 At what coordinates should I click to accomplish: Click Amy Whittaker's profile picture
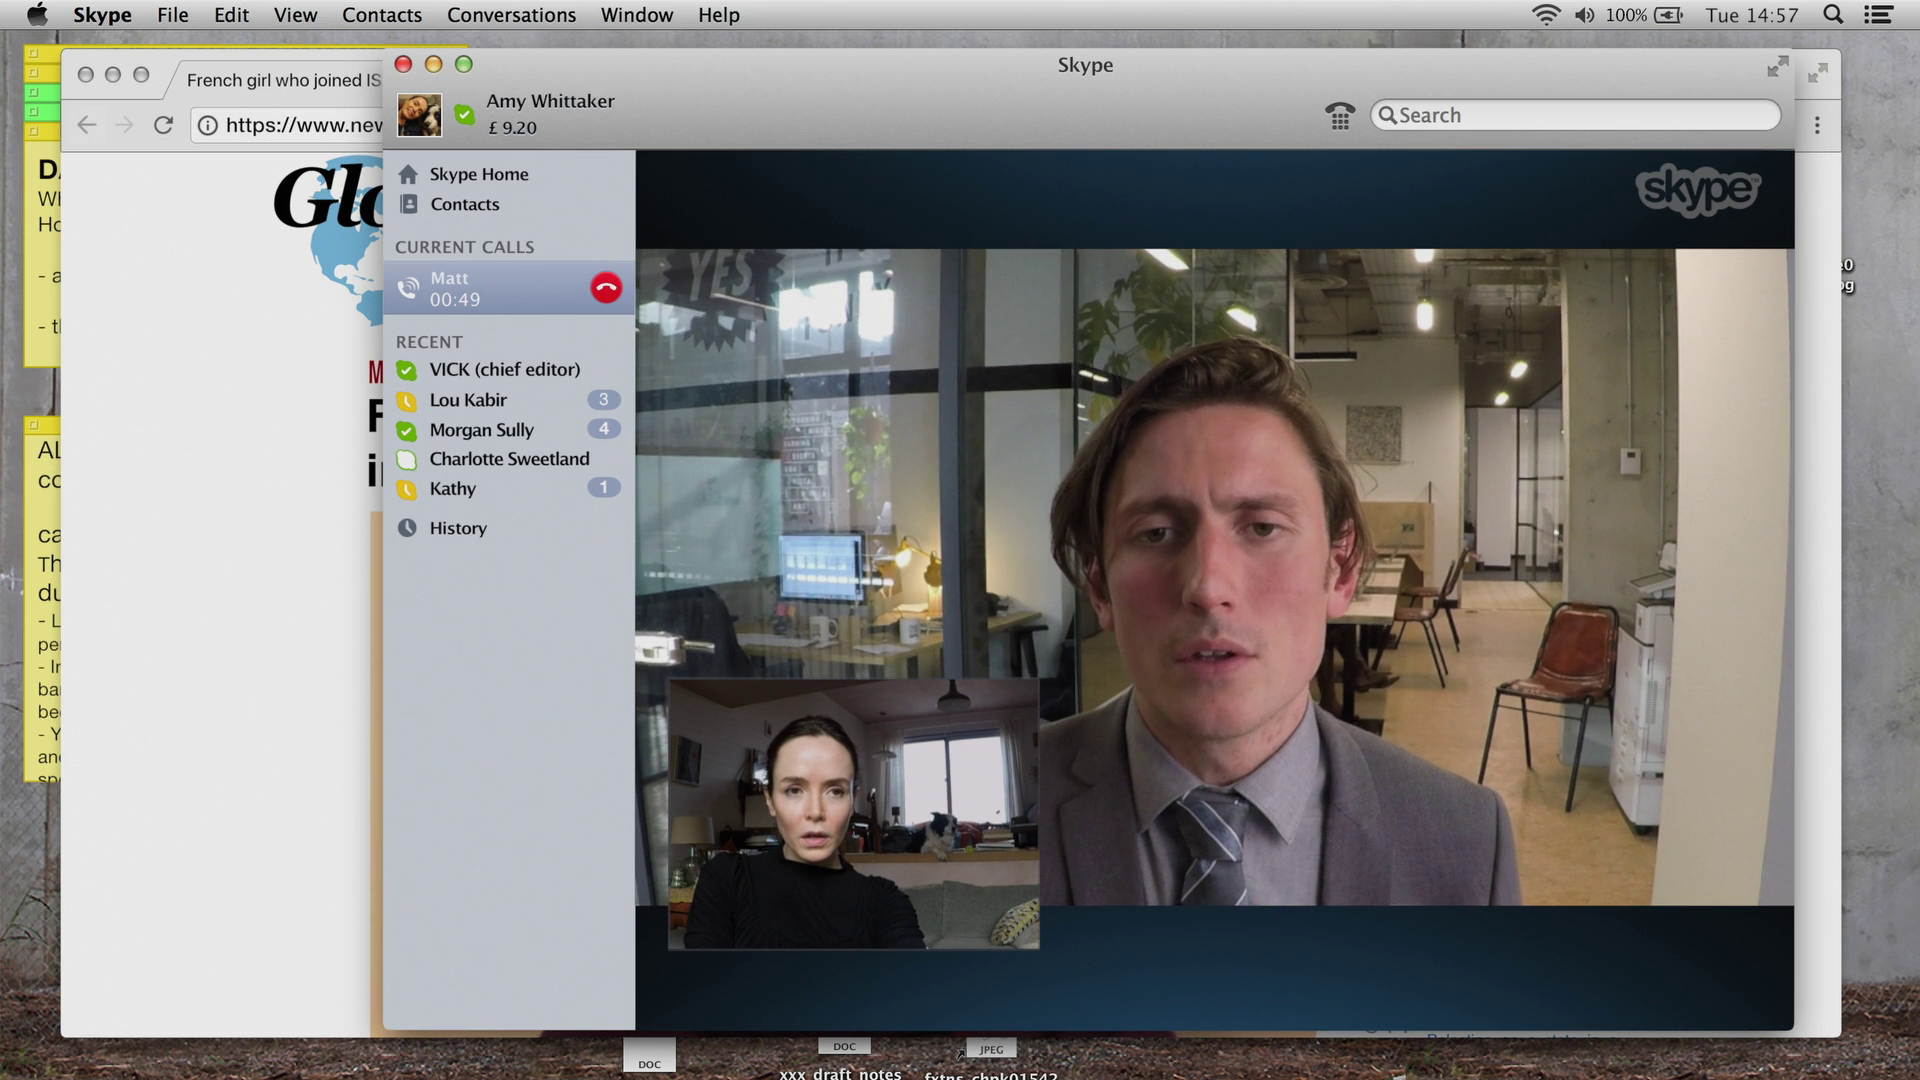click(419, 115)
